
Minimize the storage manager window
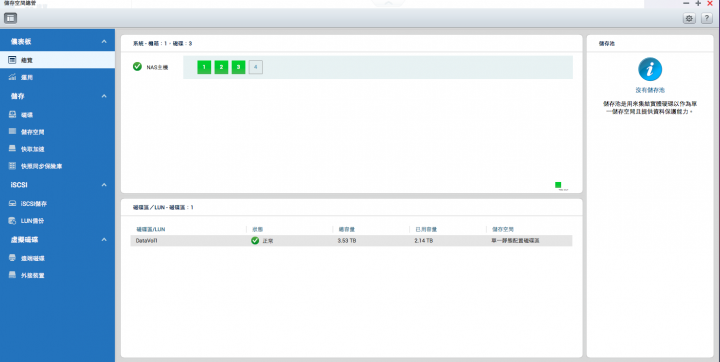pos(686,3)
